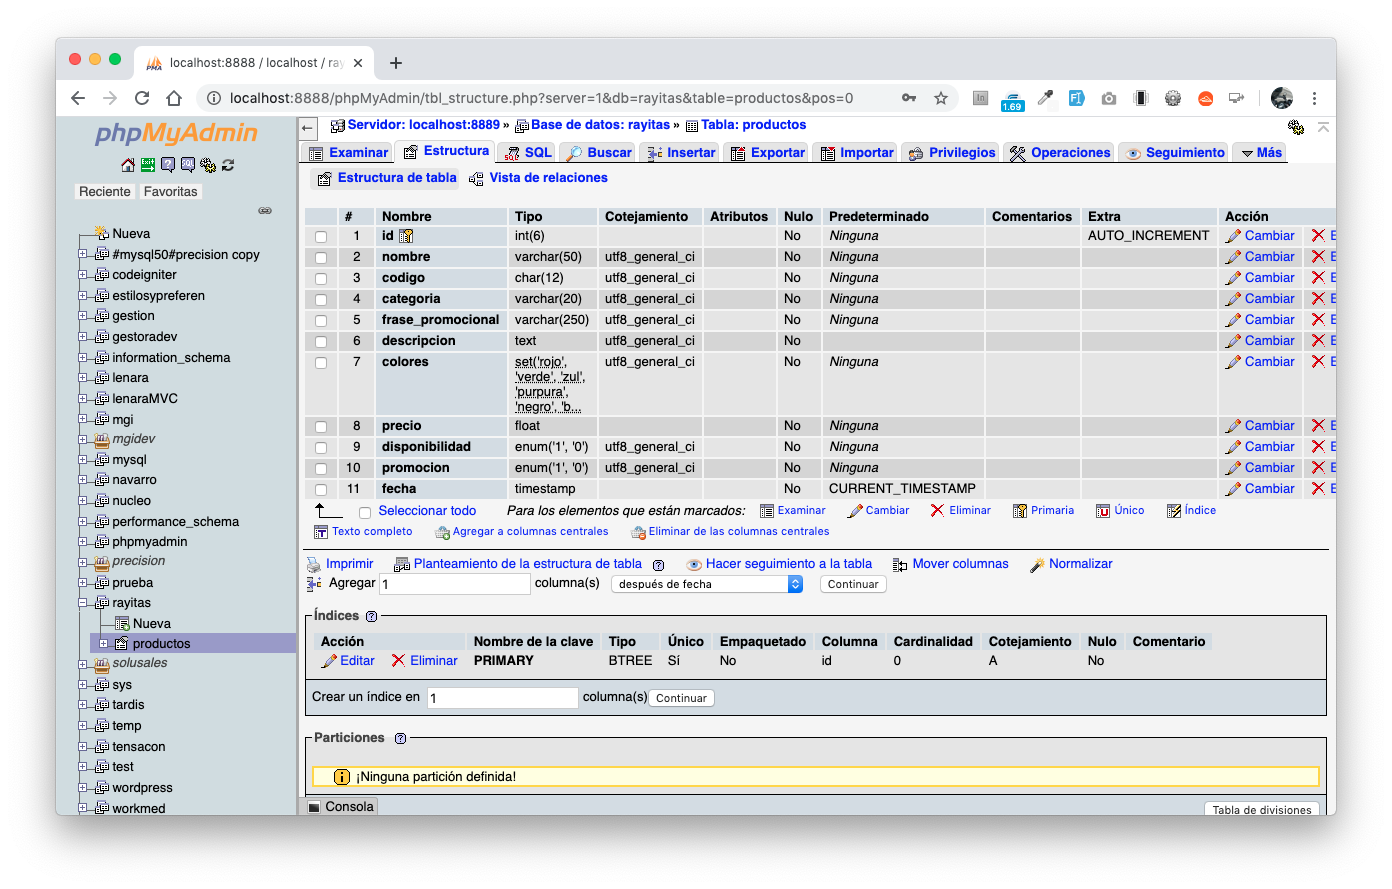
Task: Expand codeigniter database tree node
Action: click(x=83, y=274)
